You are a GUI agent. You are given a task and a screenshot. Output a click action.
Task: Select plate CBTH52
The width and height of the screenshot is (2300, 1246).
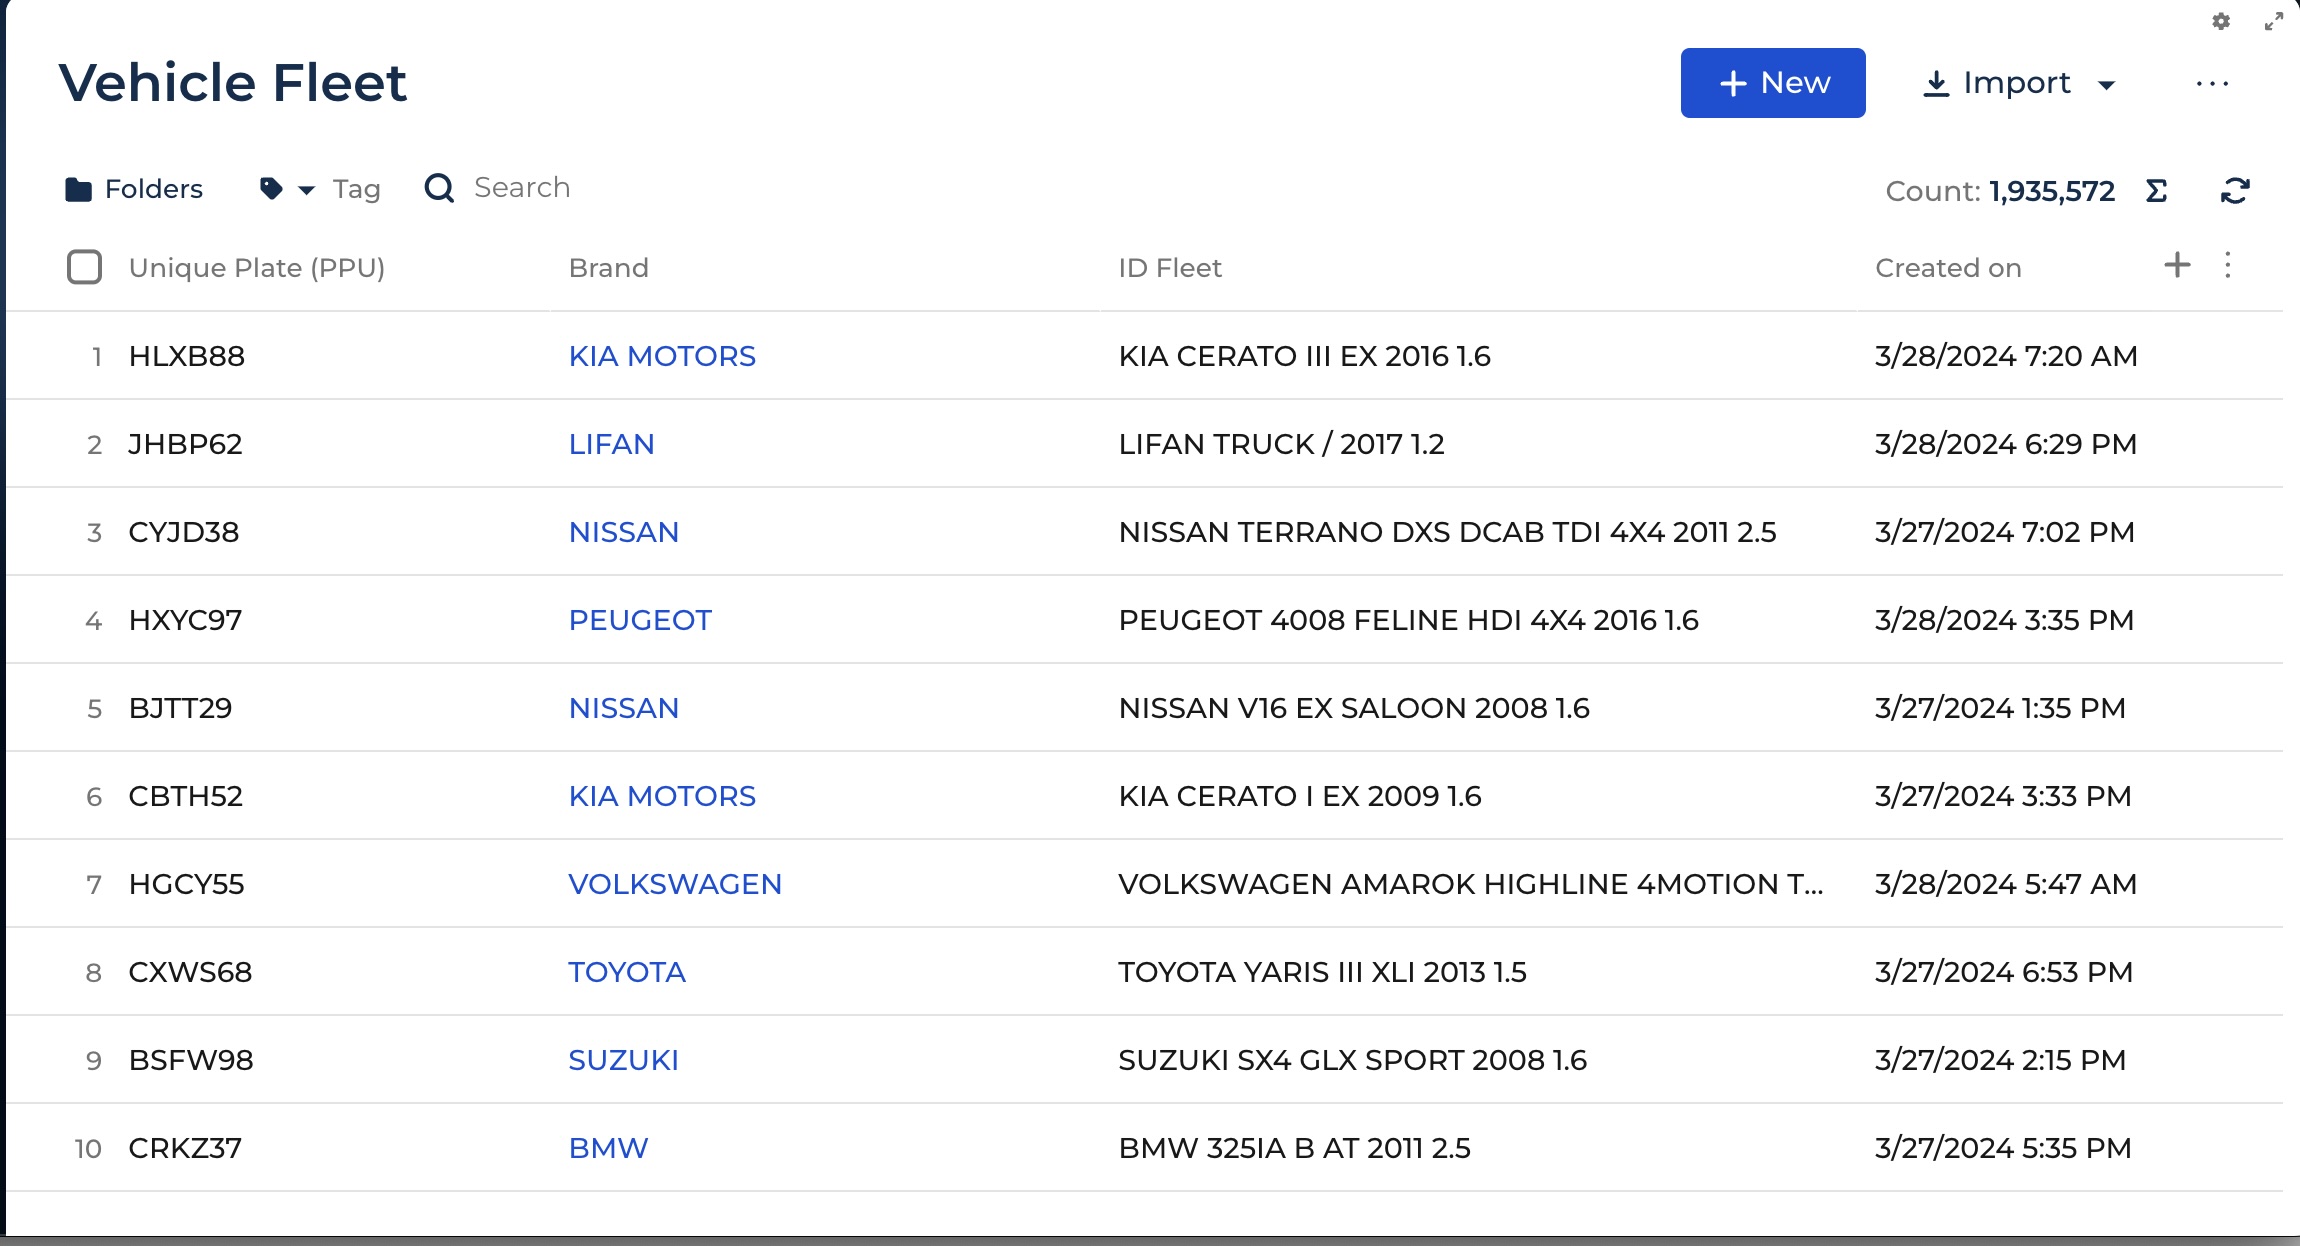tap(186, 796)
